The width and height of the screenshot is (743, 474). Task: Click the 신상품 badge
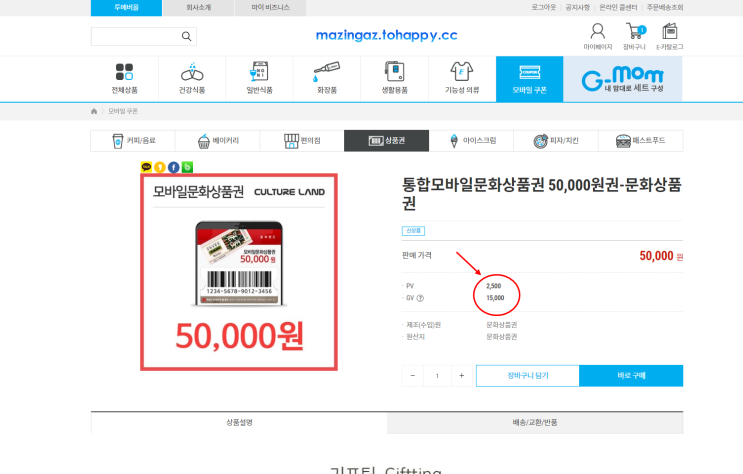click(413, 231)
